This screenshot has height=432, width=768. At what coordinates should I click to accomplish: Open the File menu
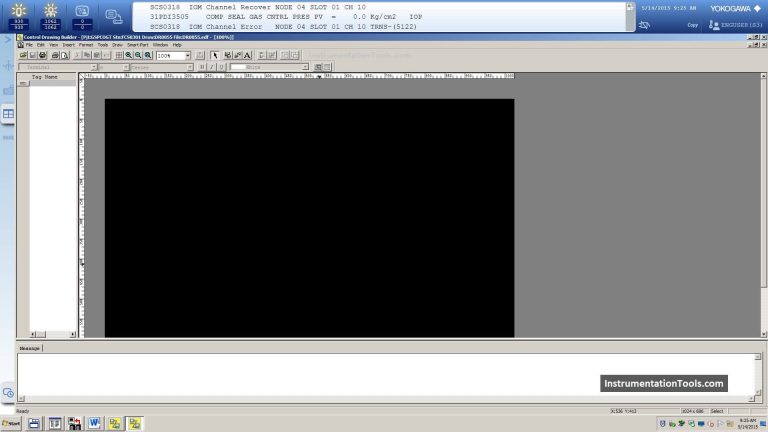29,45
